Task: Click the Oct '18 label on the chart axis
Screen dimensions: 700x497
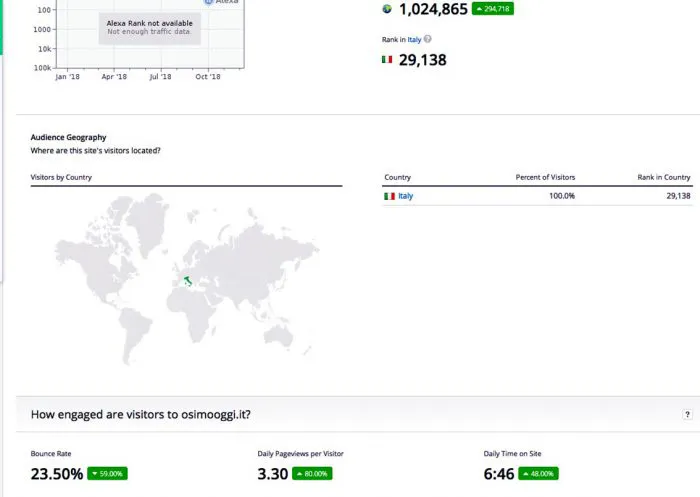Action: (x=208, y=76)
